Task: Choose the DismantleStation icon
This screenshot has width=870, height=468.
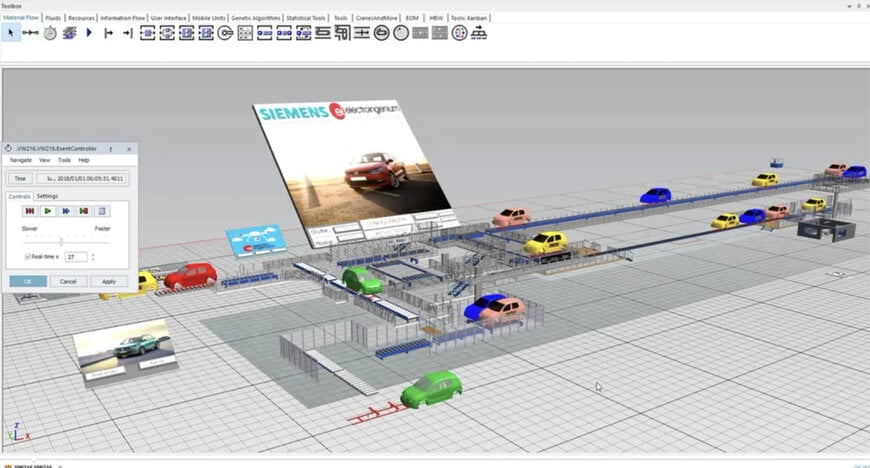Action: 206,33
